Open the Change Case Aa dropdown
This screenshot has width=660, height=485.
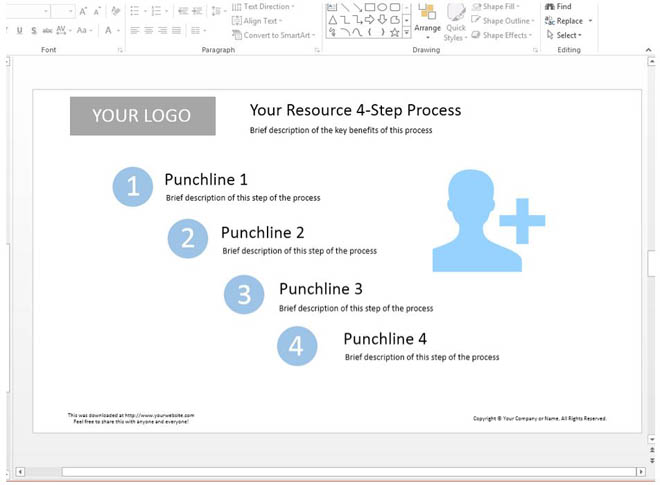point(84,30)
